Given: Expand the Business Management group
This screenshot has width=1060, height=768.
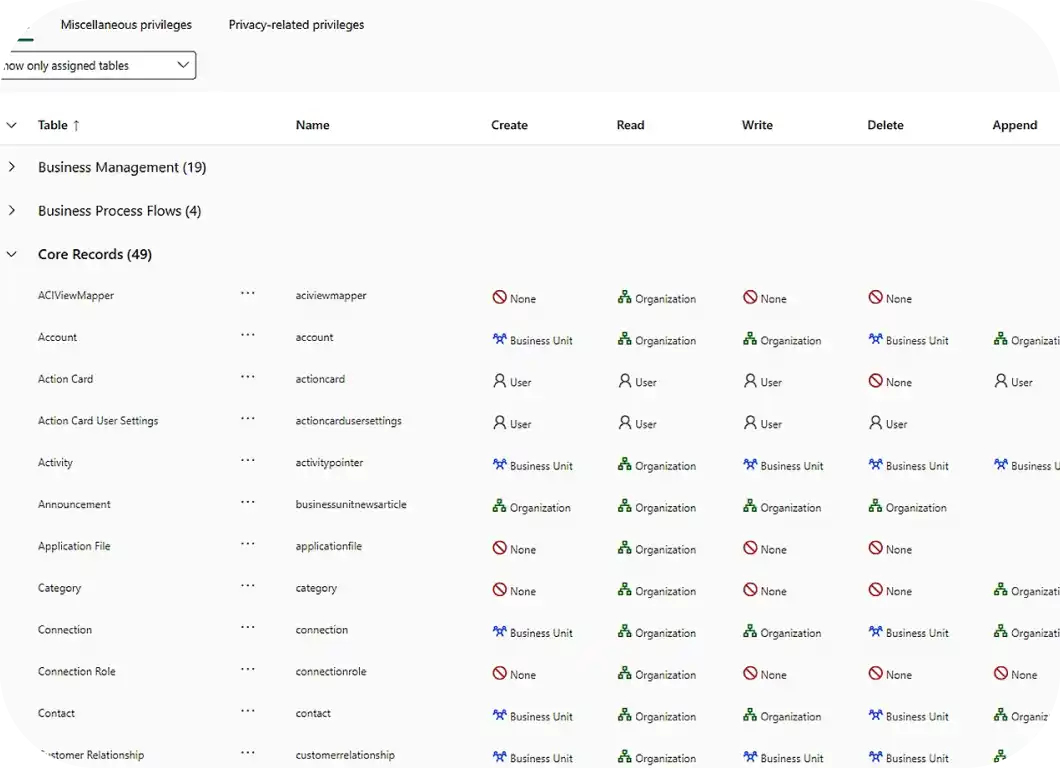Looking at the screenshot, I should [x=12, y=167].
